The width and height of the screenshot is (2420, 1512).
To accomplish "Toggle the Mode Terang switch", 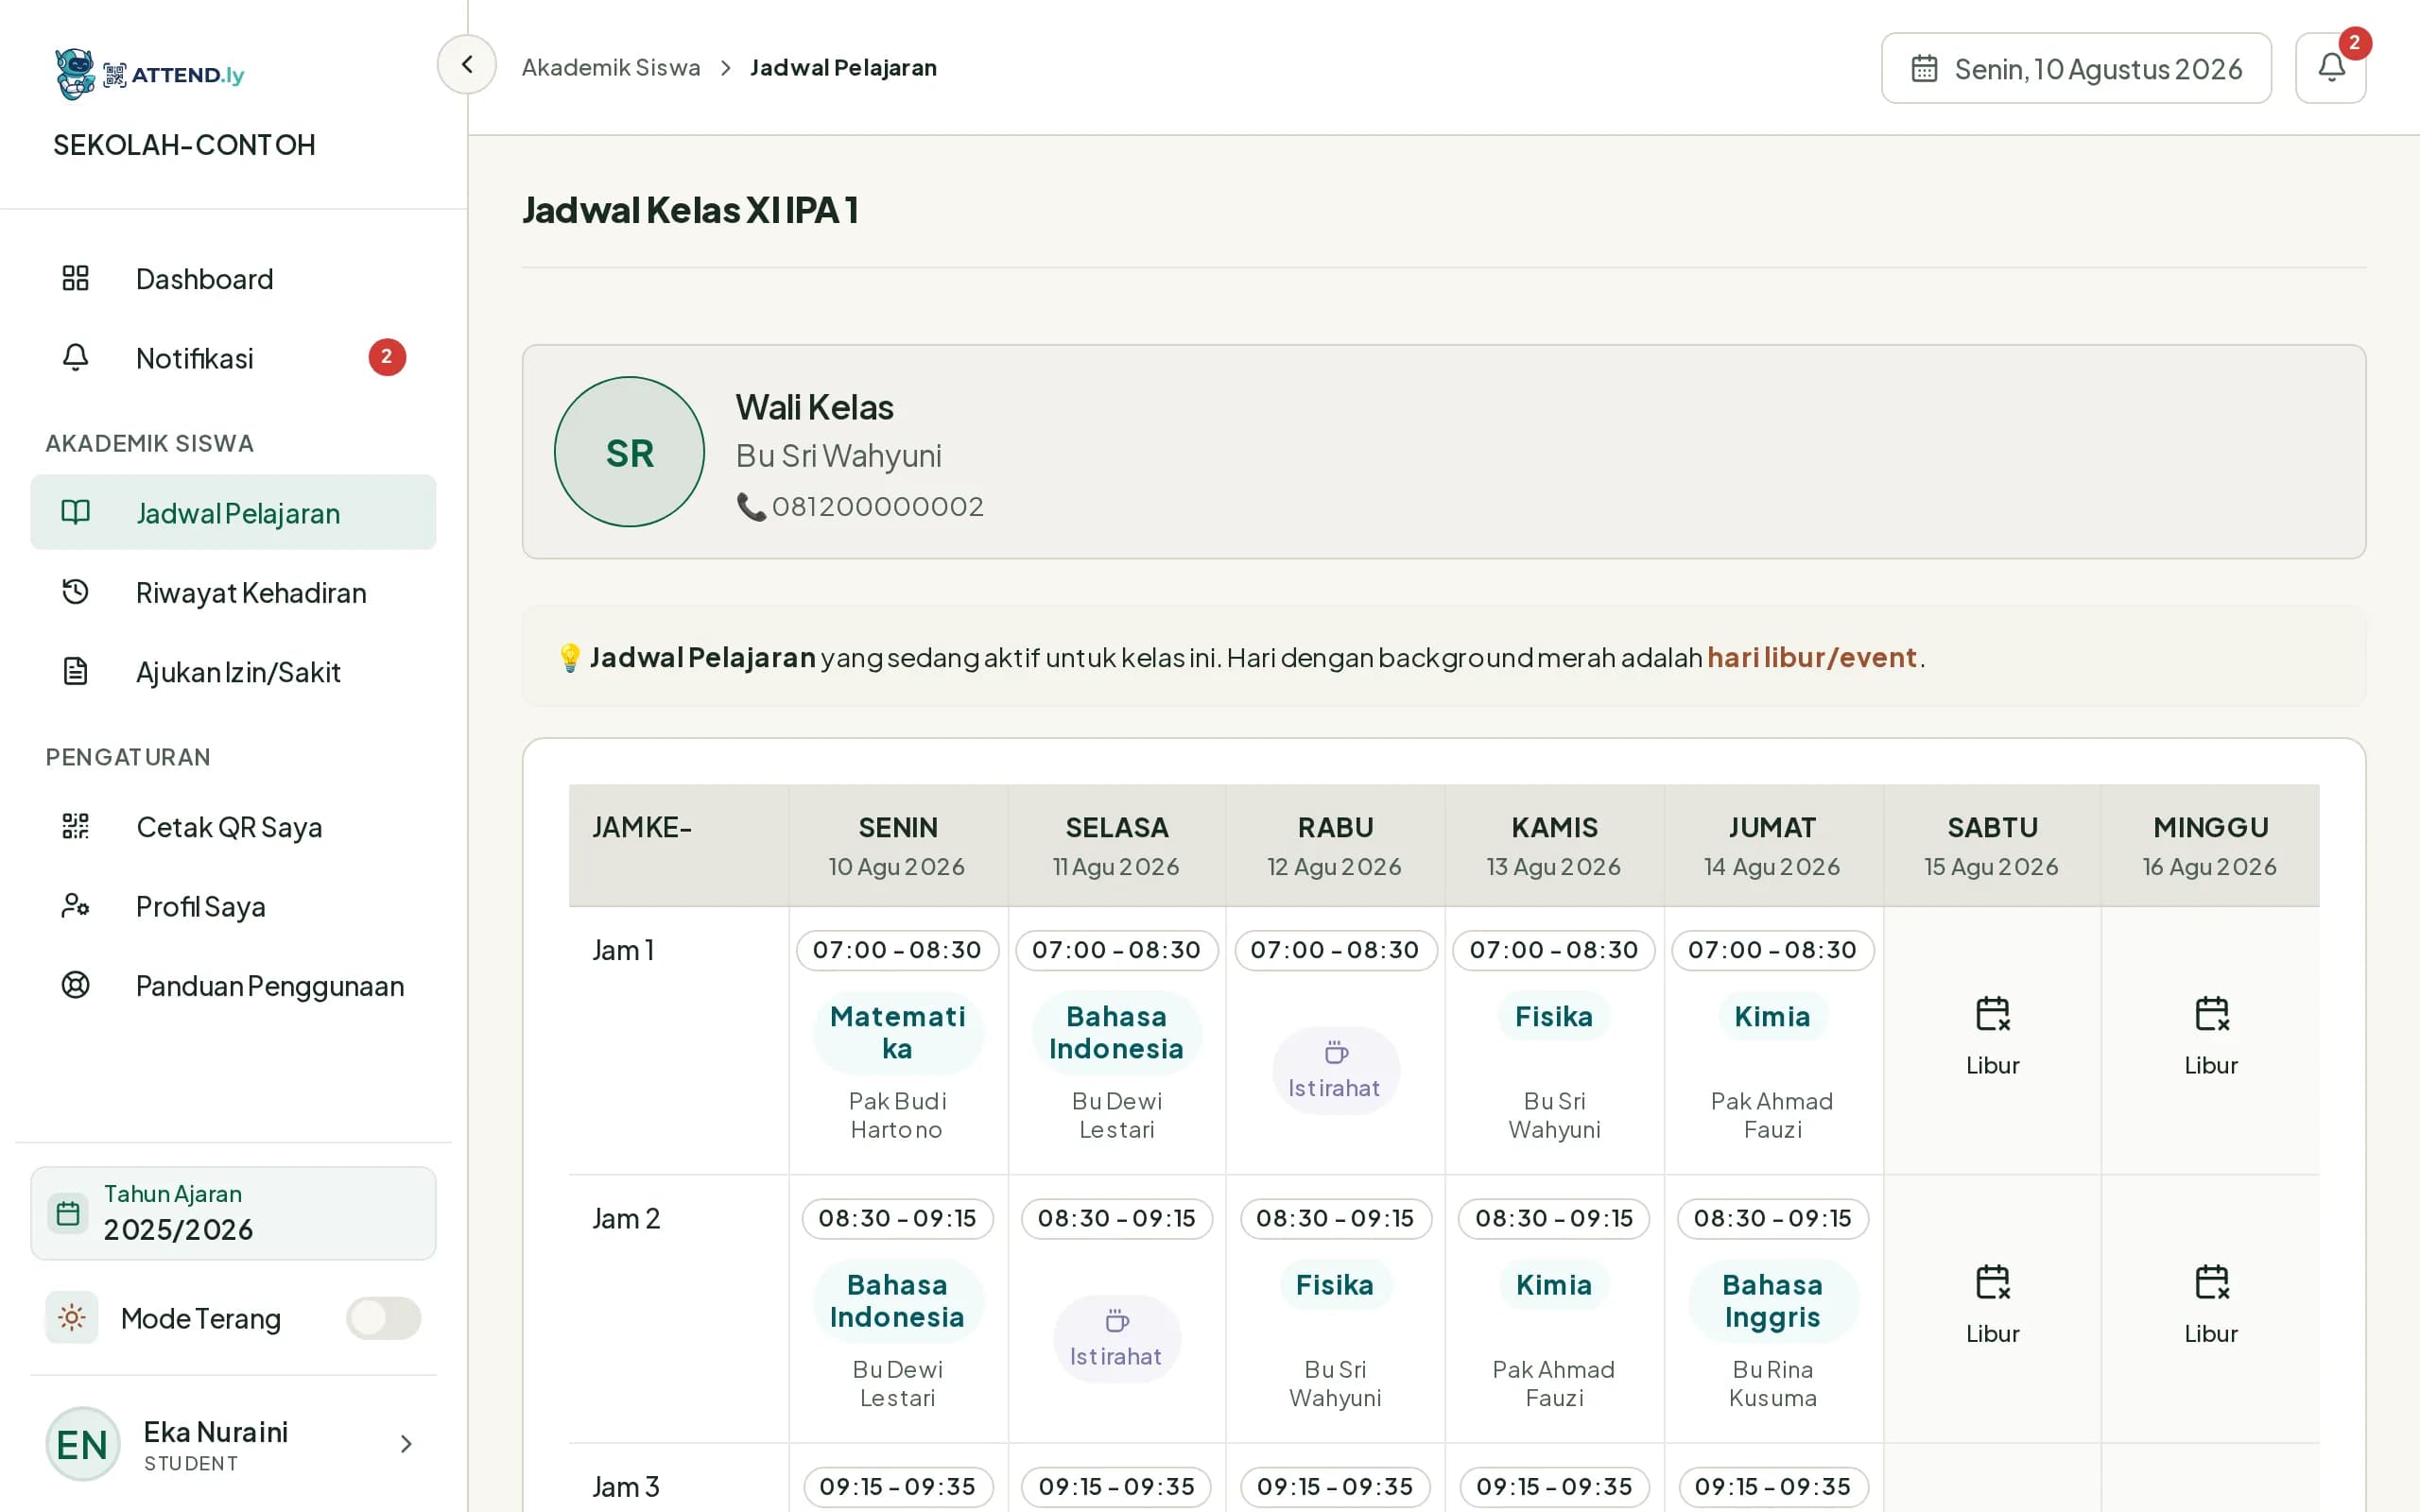I will click(x=383, y=1318).
